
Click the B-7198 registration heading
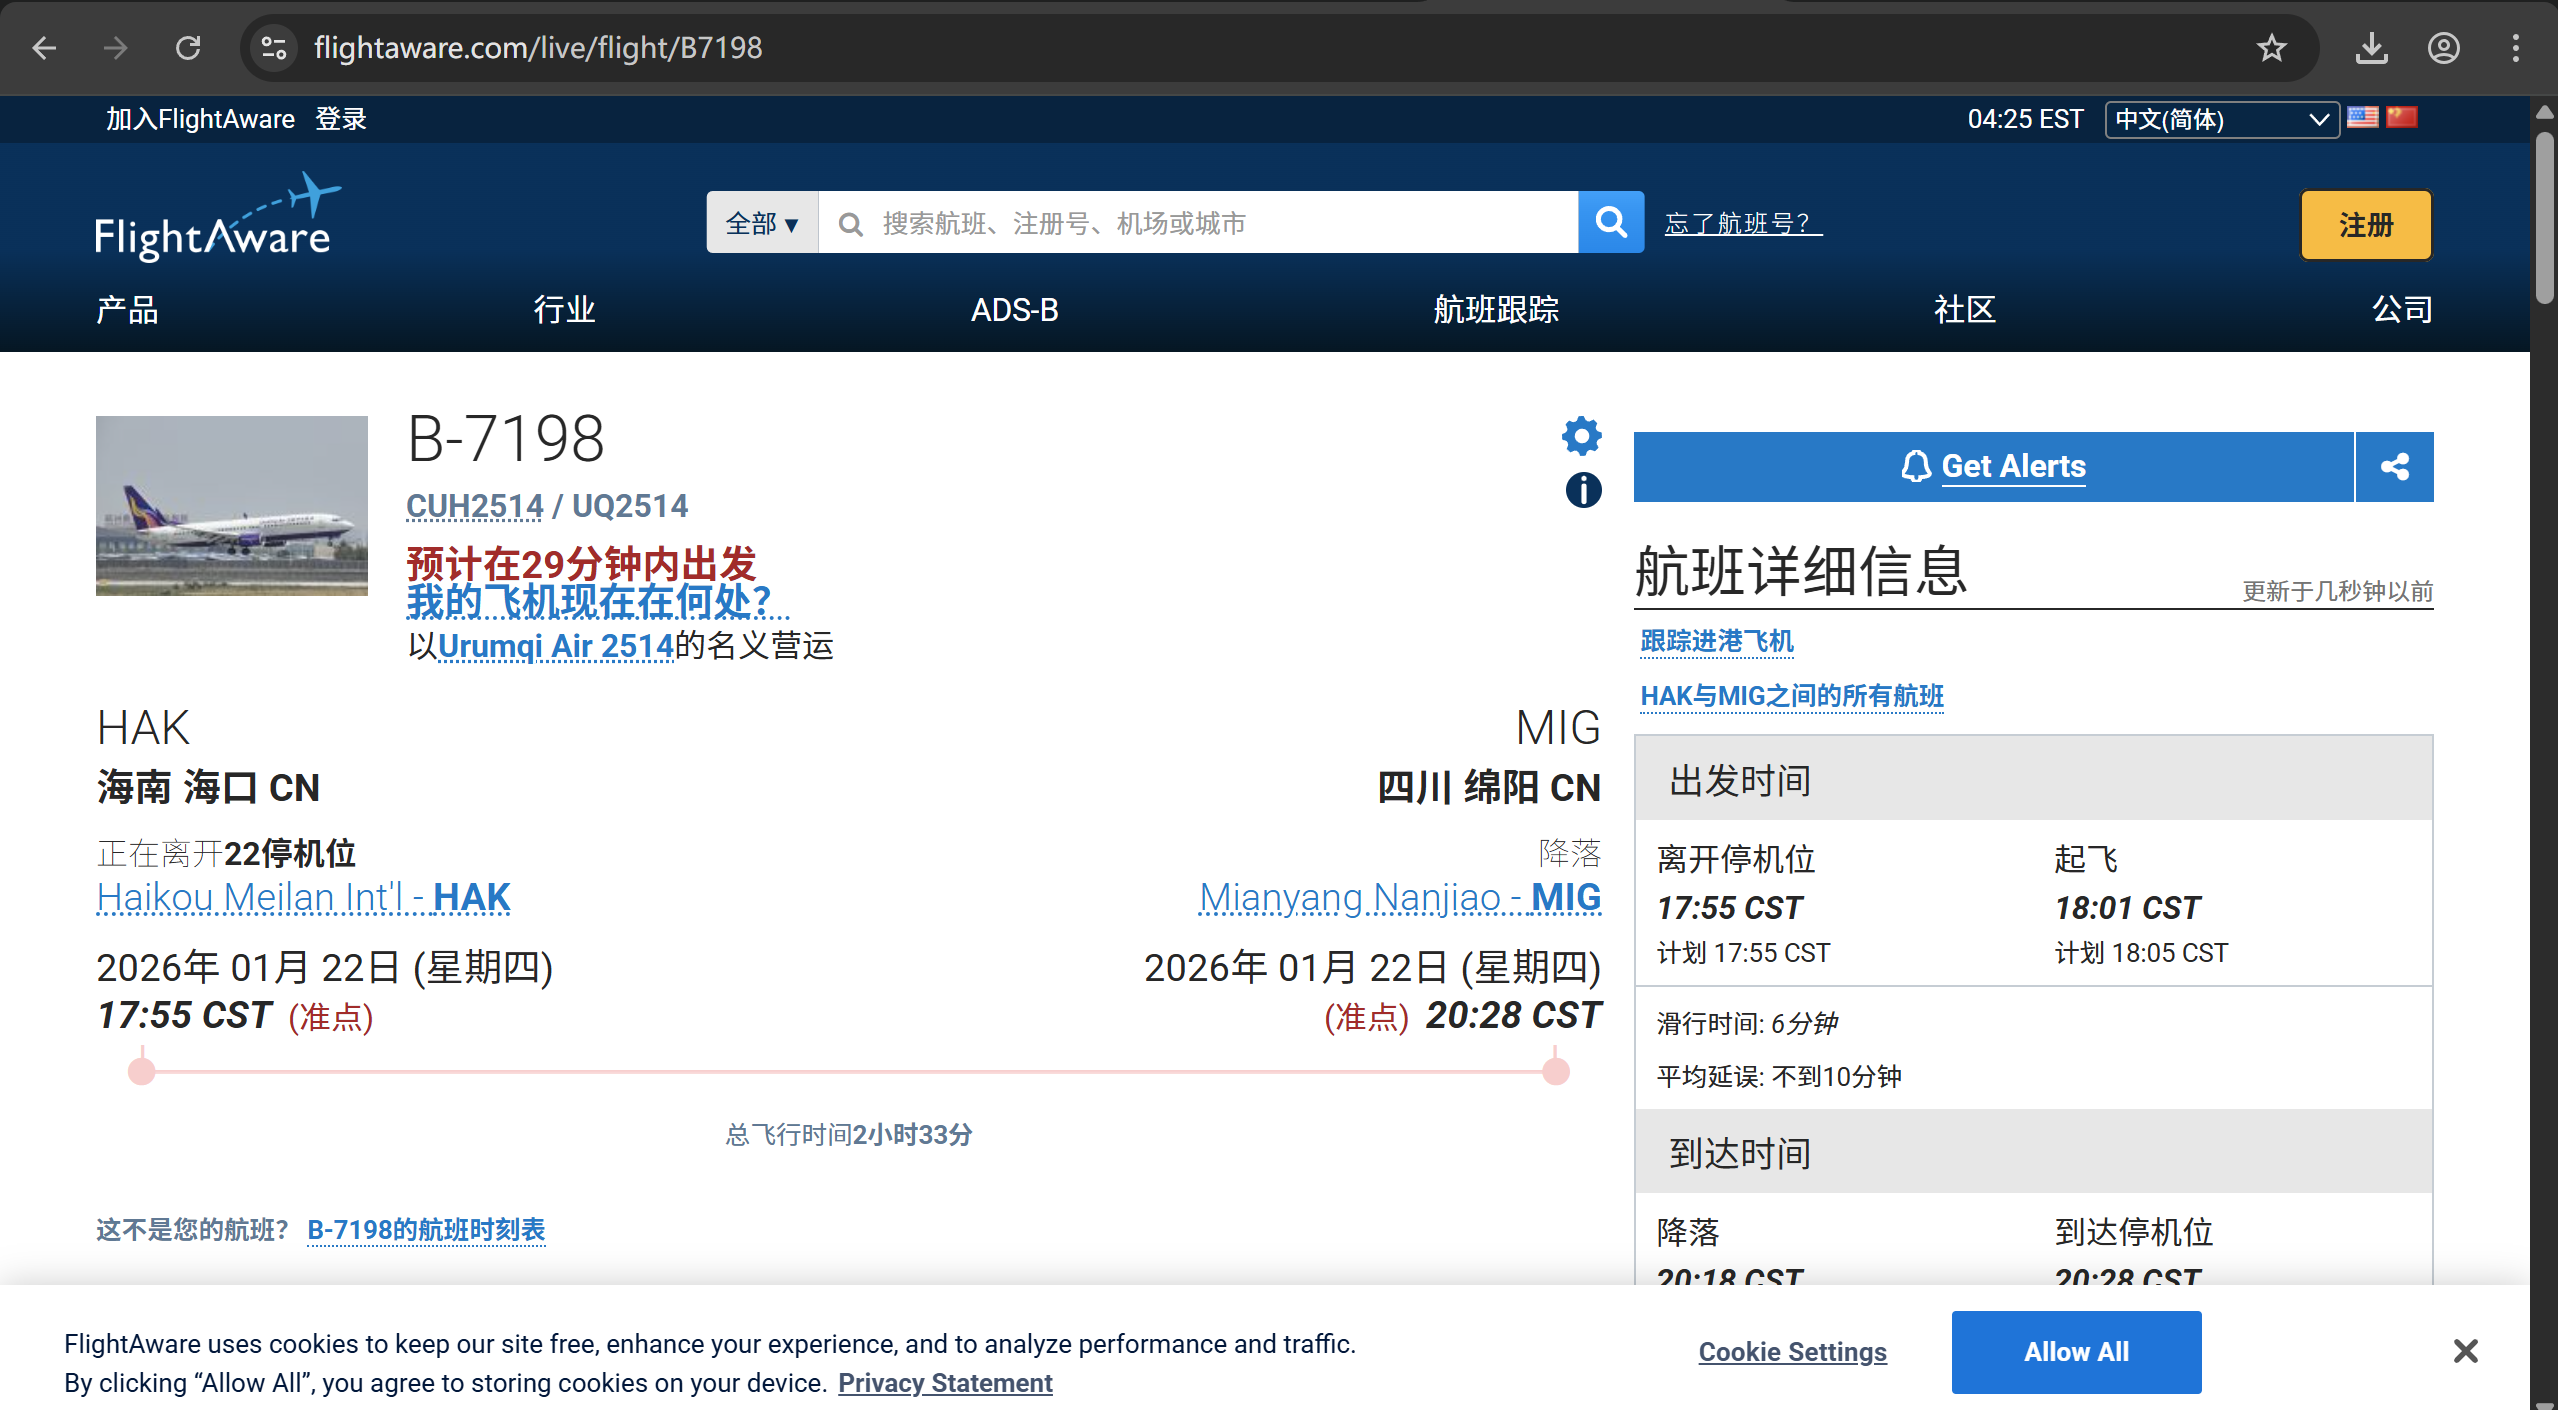[x=506, y=439]
